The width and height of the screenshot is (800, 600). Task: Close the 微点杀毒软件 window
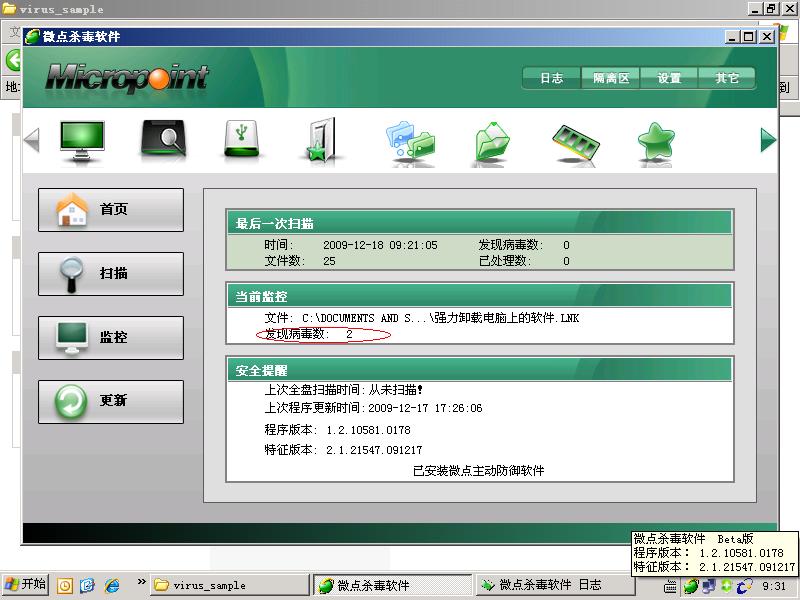click(767, 37)
